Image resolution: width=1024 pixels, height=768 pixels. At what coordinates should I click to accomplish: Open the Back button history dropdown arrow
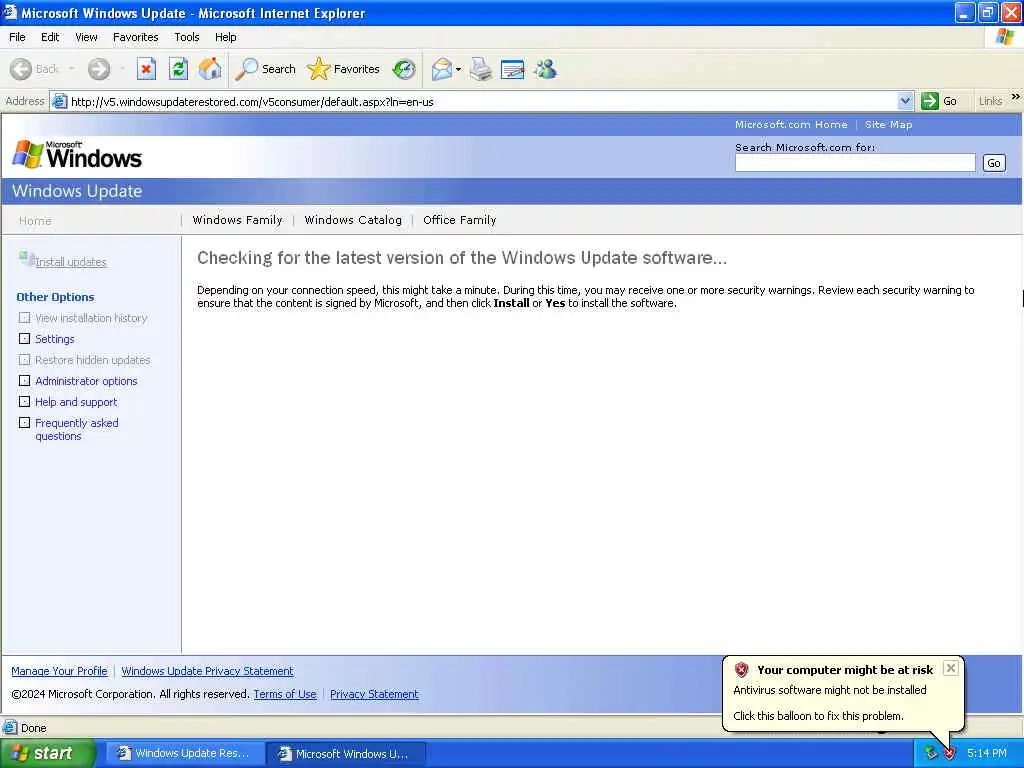pyautogui.click(x=71, y=69)
